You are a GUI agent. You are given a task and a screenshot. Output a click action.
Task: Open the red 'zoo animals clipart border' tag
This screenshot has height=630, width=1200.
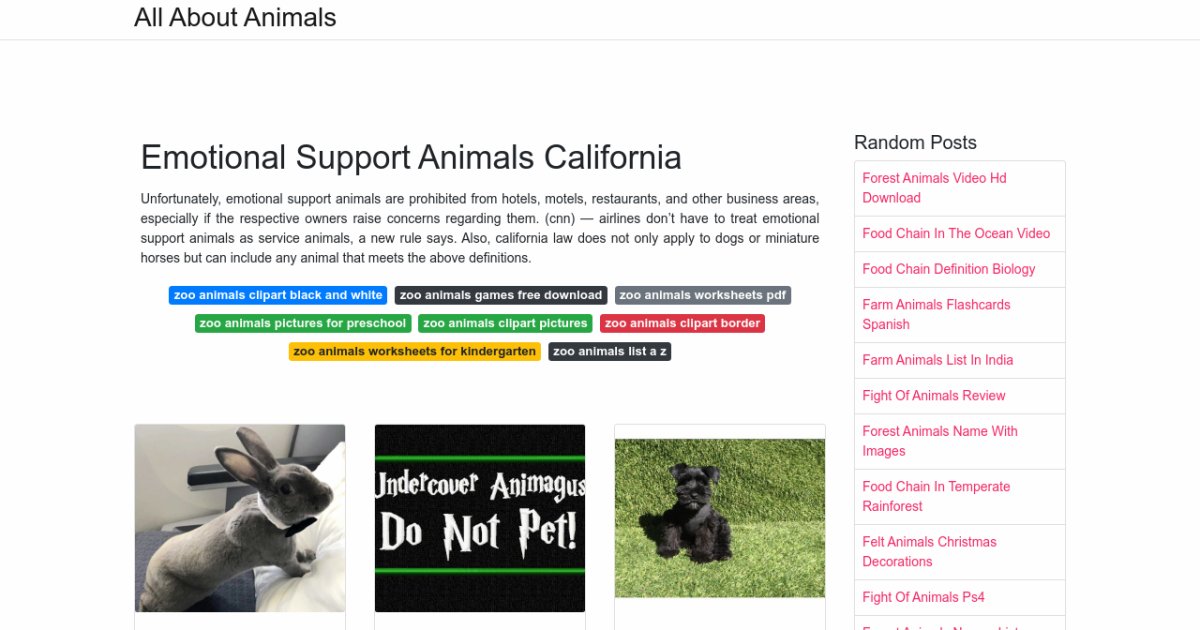(683, 323)
